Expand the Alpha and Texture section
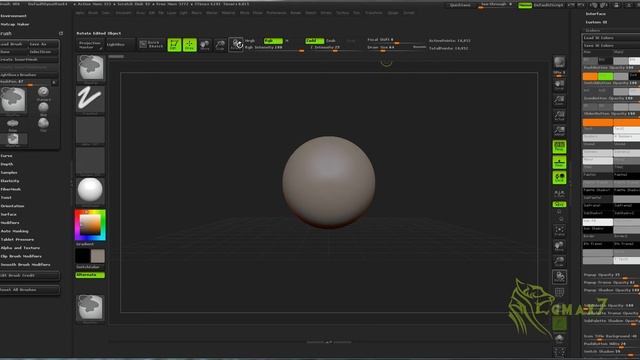Viewport: 640px width, 360px height. click(x=20, y=248)
